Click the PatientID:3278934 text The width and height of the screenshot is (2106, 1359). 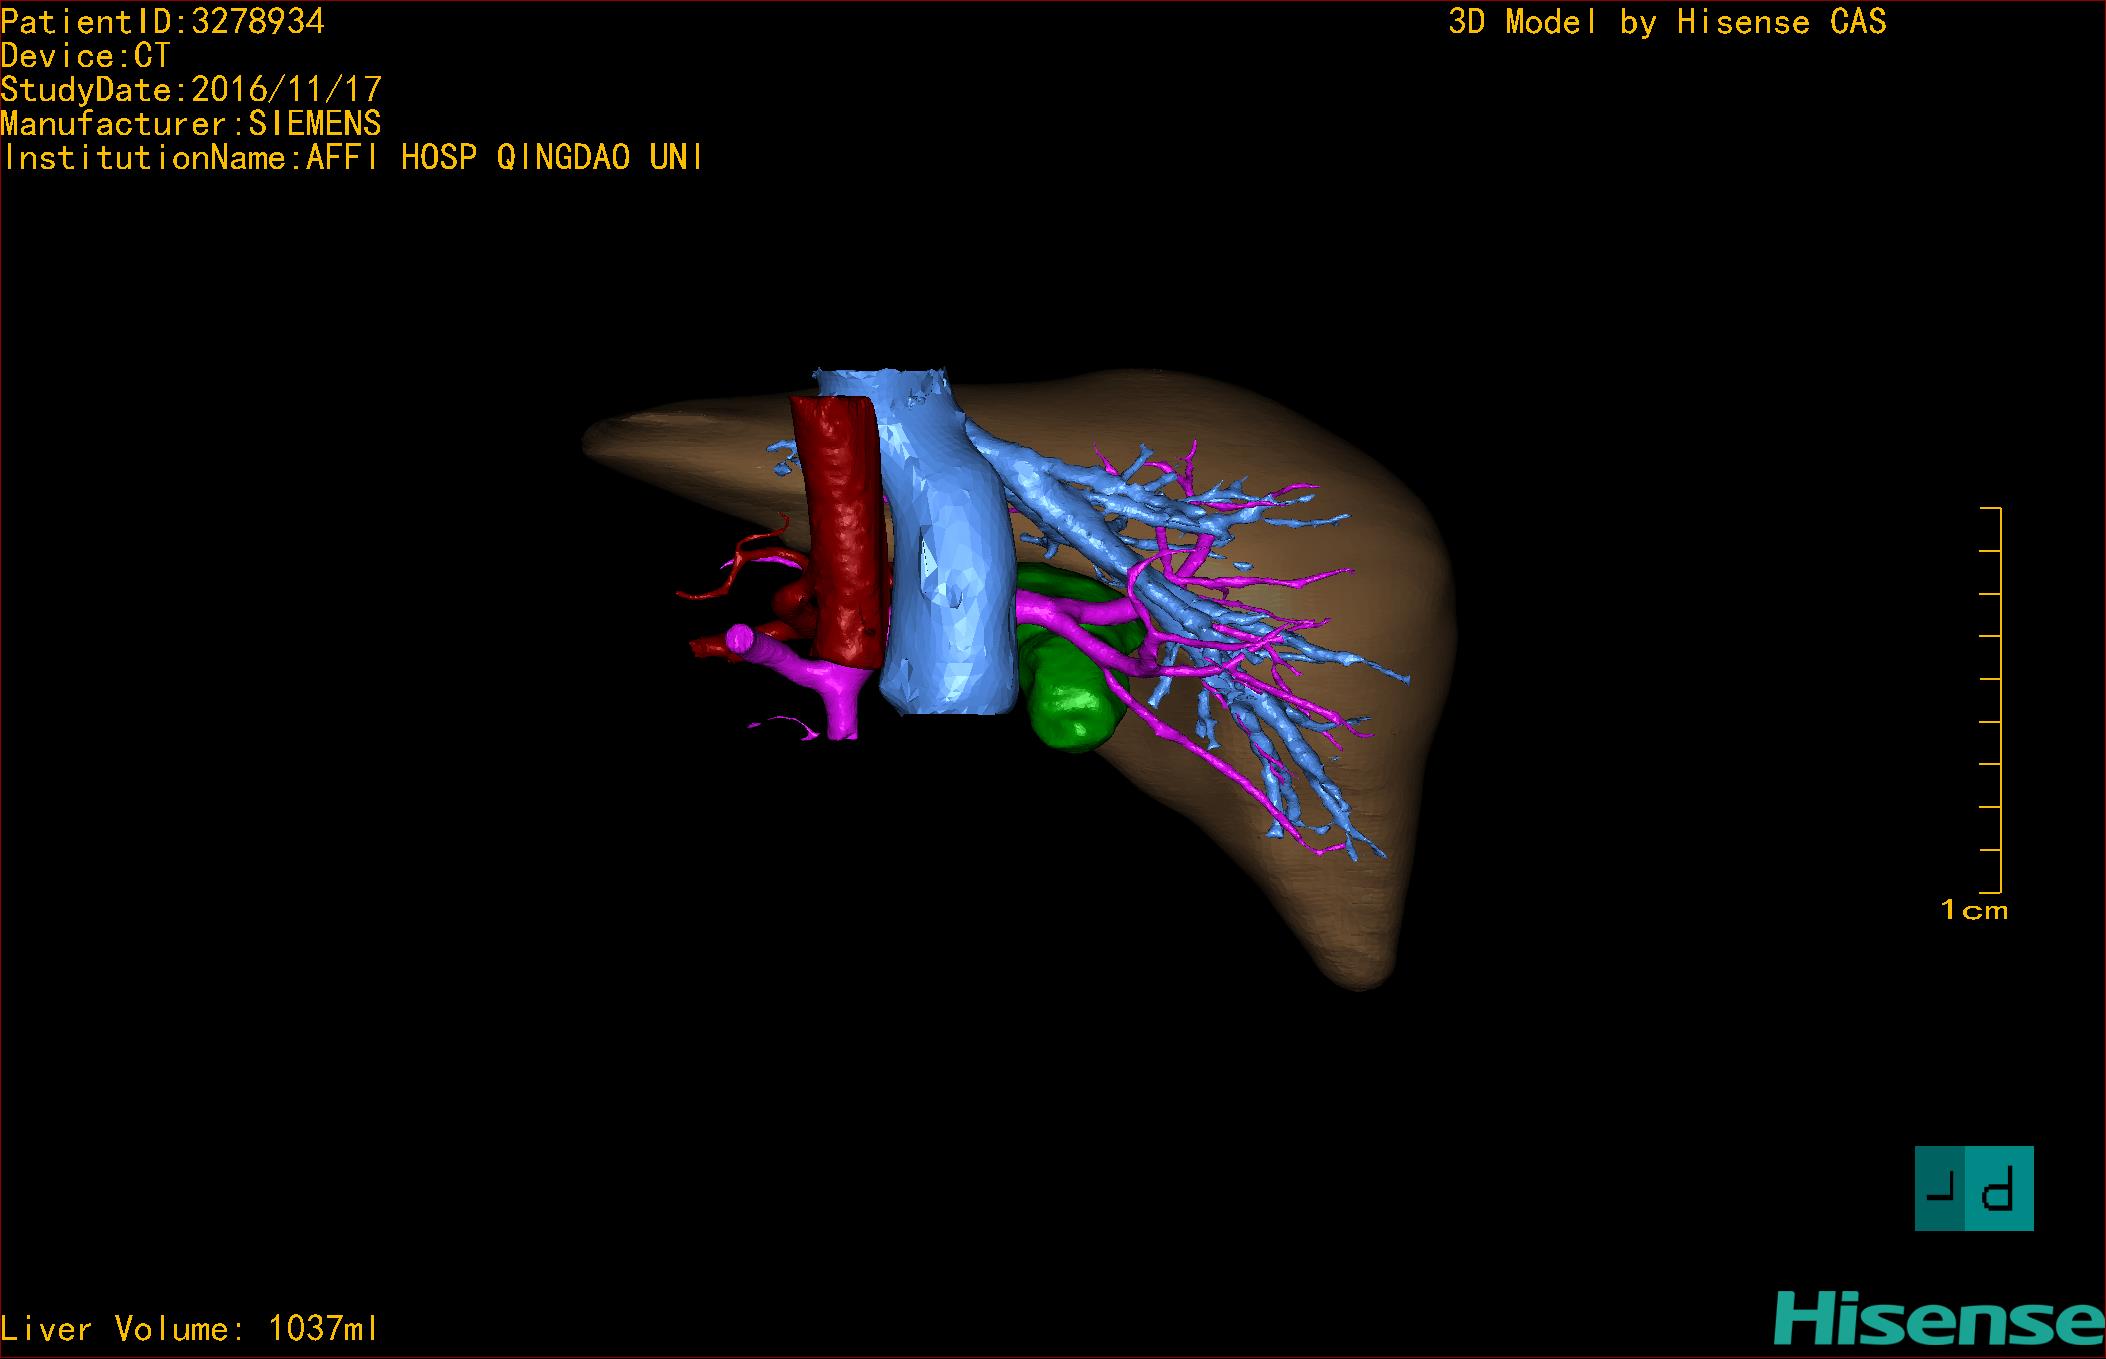pyautogui.click(x=162, y=21)
